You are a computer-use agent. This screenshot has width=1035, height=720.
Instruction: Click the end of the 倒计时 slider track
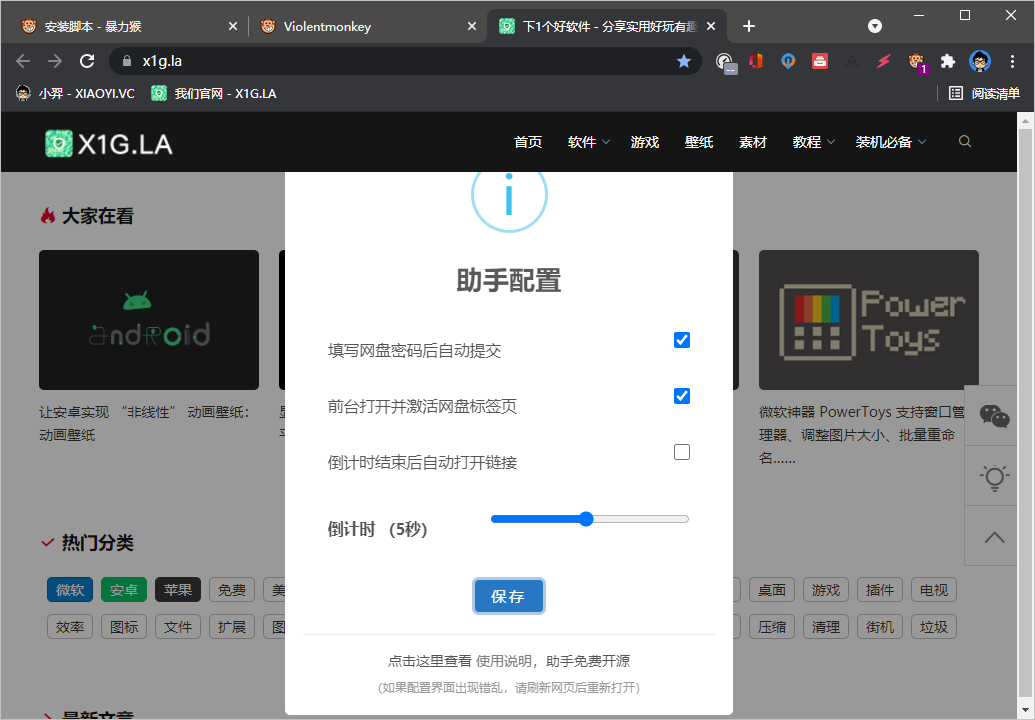coord(686,519)
